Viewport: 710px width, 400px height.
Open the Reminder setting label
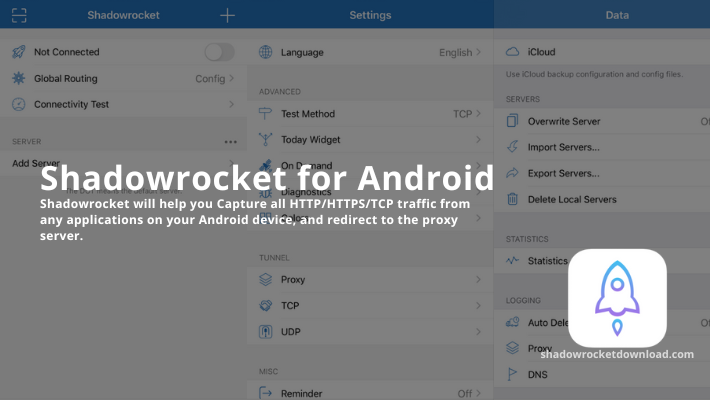tap(302, 394)
